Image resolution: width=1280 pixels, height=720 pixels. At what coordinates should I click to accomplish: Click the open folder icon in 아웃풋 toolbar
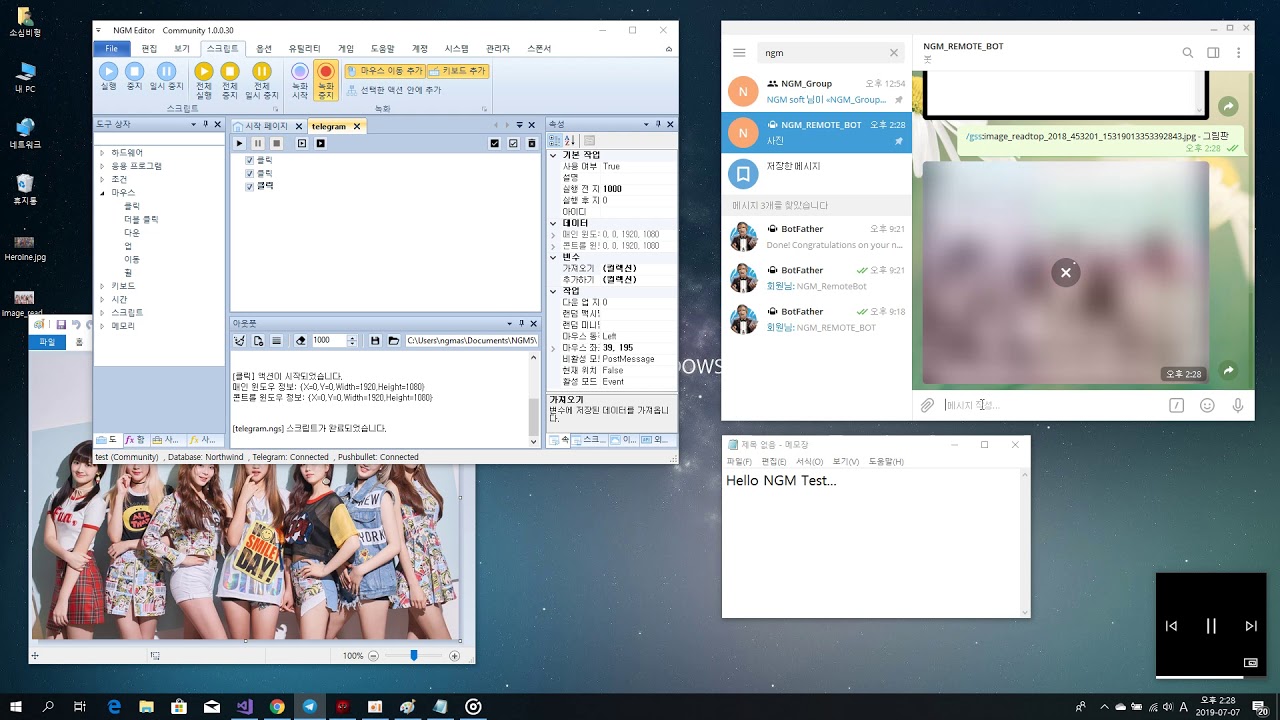394,341
